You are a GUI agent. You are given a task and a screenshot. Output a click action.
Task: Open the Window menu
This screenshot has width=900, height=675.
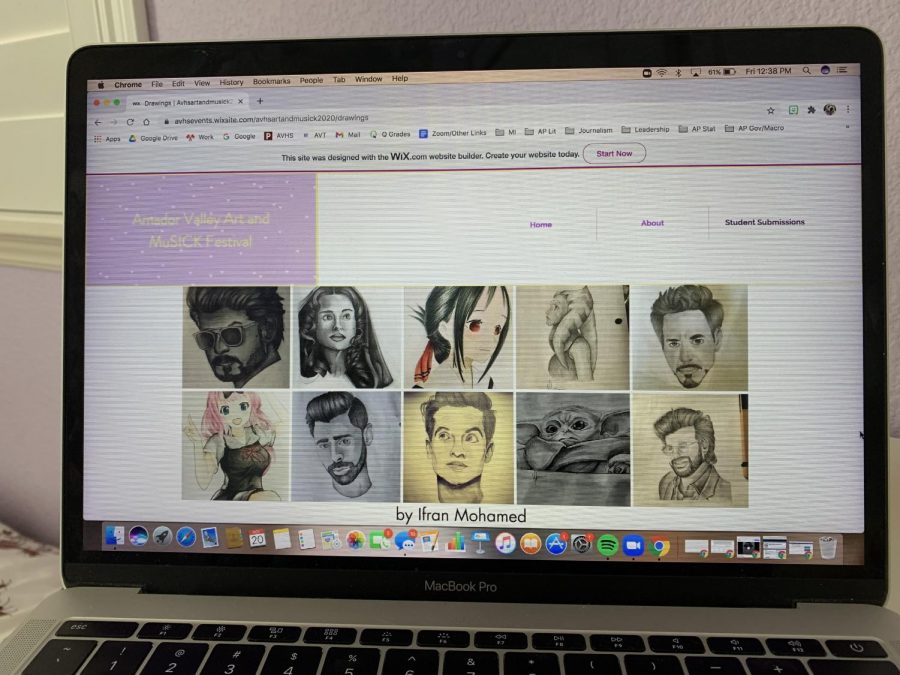(368, 79)
